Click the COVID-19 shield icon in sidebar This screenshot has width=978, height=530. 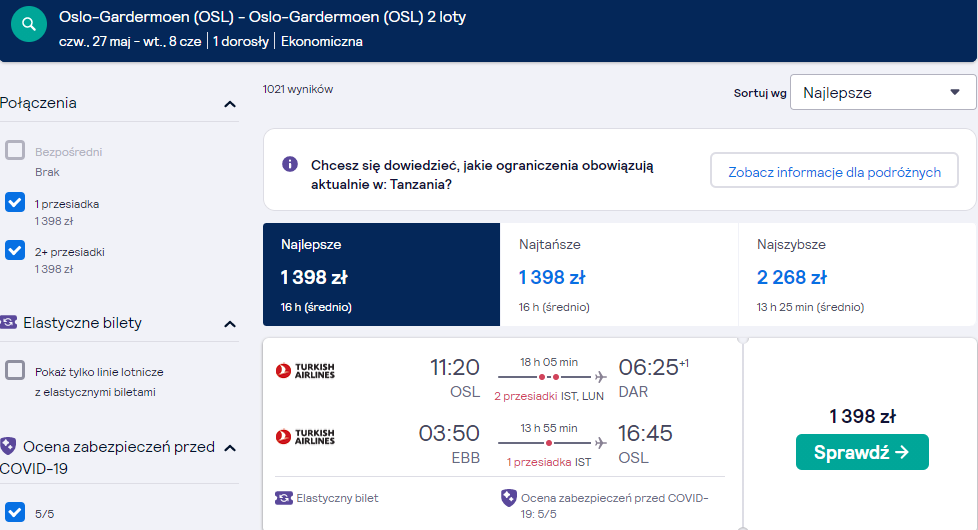tap(8, 446)
